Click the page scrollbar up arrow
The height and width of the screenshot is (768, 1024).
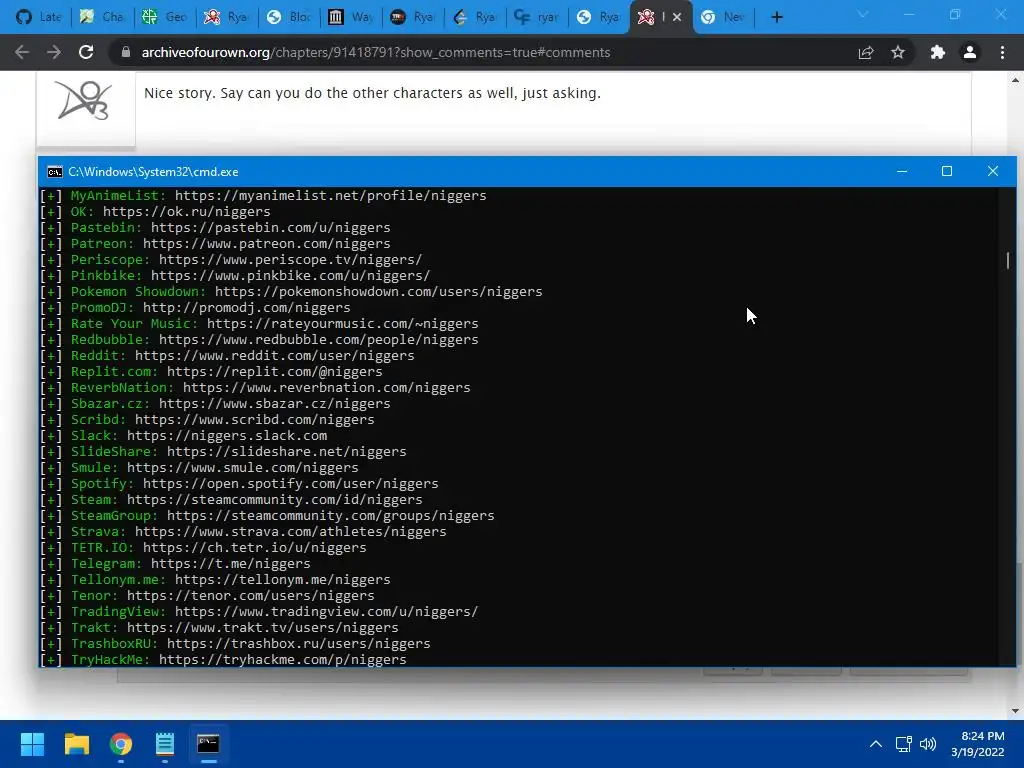click(1015, 80)
